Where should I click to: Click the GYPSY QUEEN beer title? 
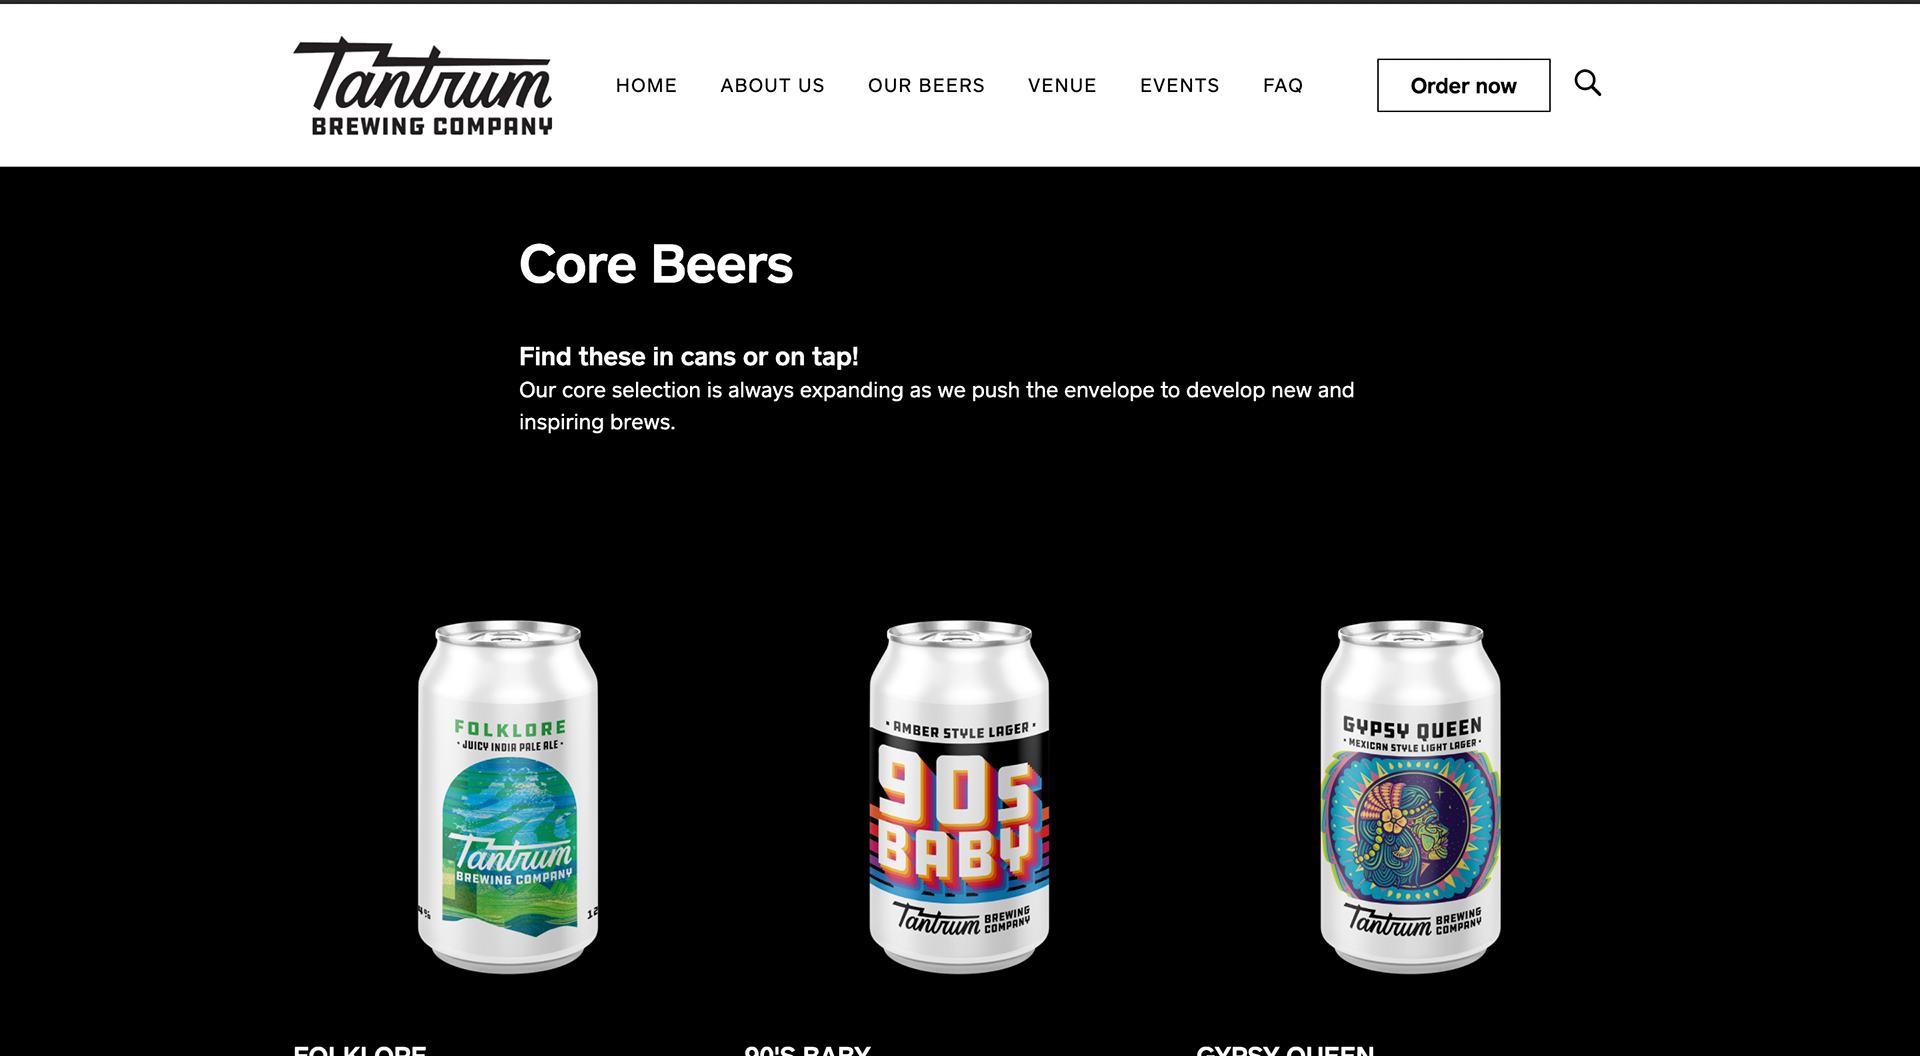coord(1285,1050)
